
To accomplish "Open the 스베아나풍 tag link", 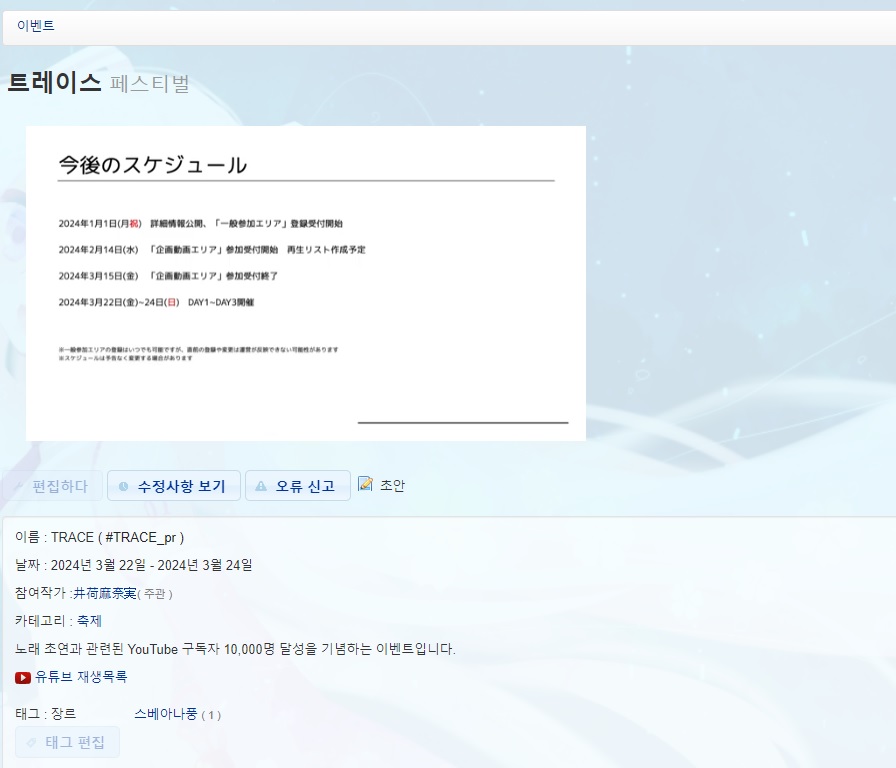I will [166, 714].
